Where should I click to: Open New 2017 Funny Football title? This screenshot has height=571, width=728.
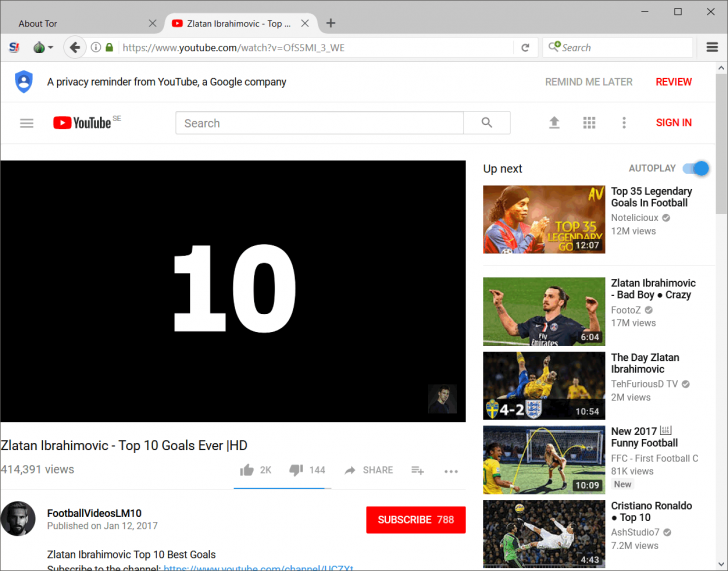pos(644,437)
